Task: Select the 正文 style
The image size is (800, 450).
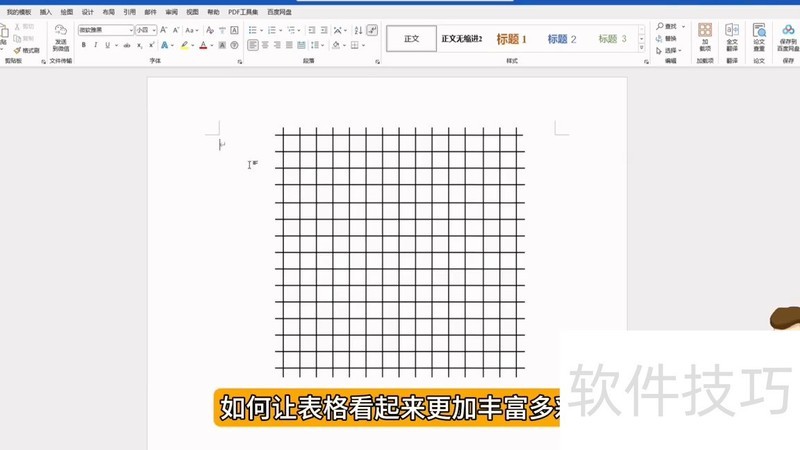Action: [411, 38]
